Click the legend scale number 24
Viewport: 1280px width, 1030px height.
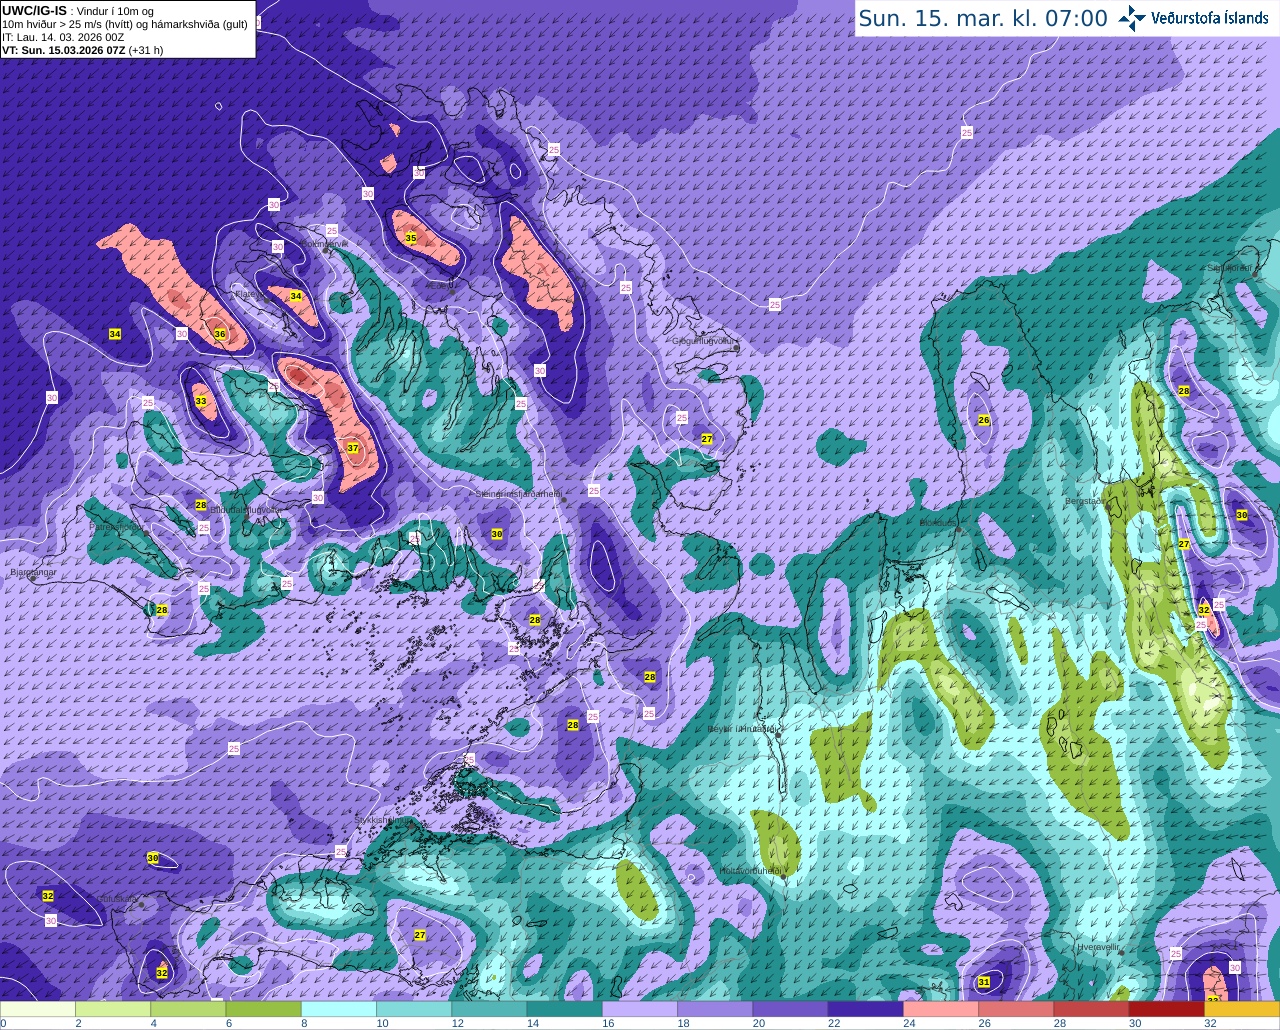(909, 1023)
